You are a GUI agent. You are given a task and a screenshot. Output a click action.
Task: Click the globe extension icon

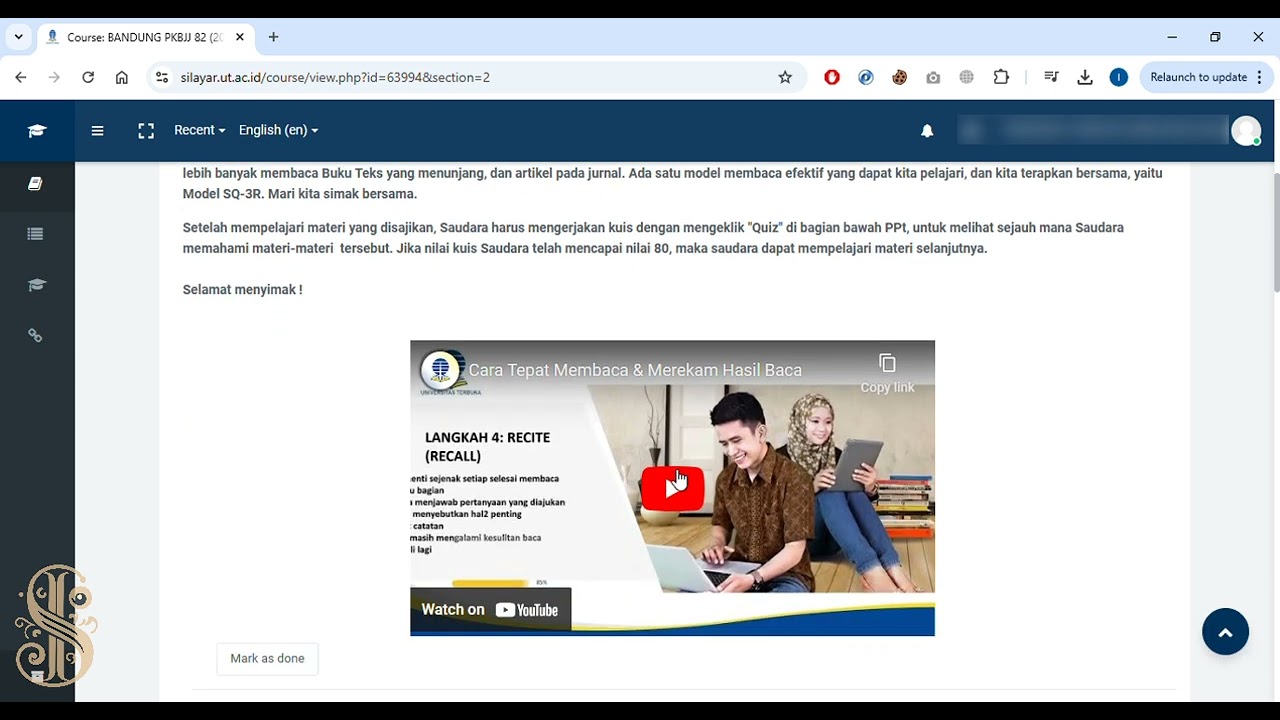tap(967, 77)
